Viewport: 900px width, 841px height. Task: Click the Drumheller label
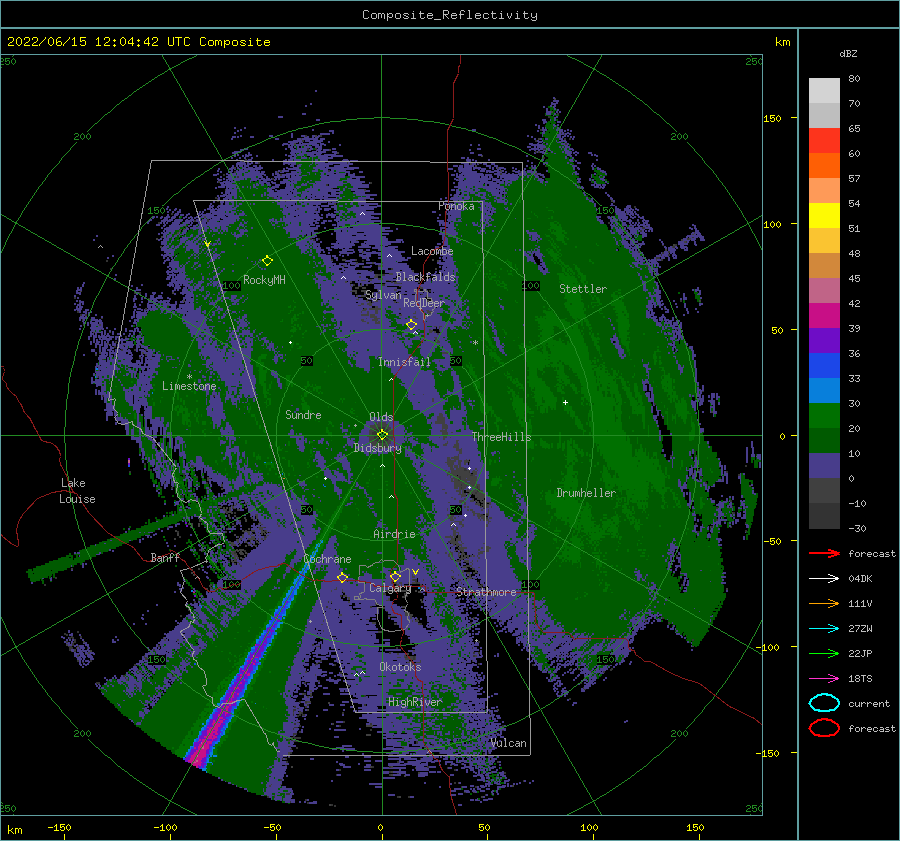(x=586, y=493)
